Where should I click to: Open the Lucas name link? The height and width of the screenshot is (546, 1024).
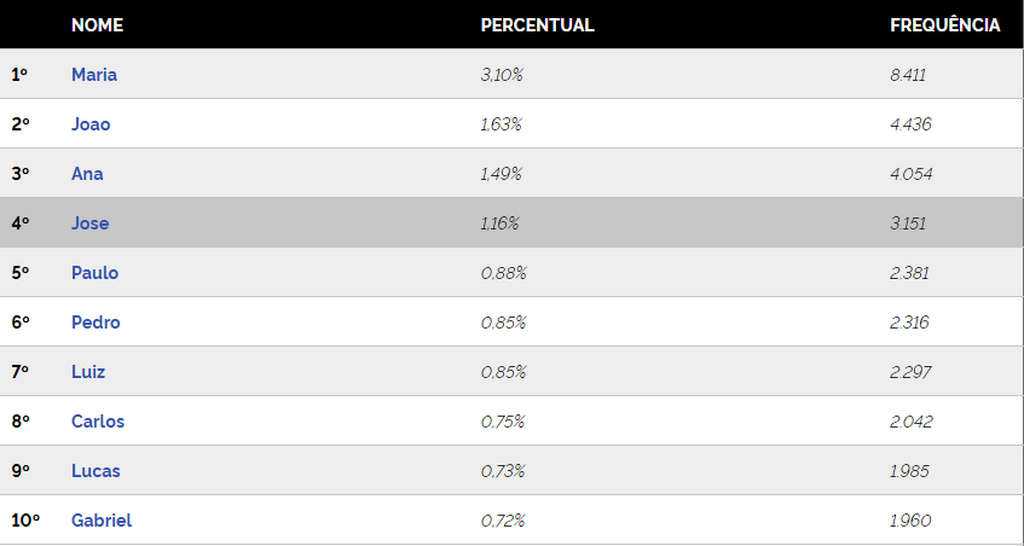click(x=96, y=471)
